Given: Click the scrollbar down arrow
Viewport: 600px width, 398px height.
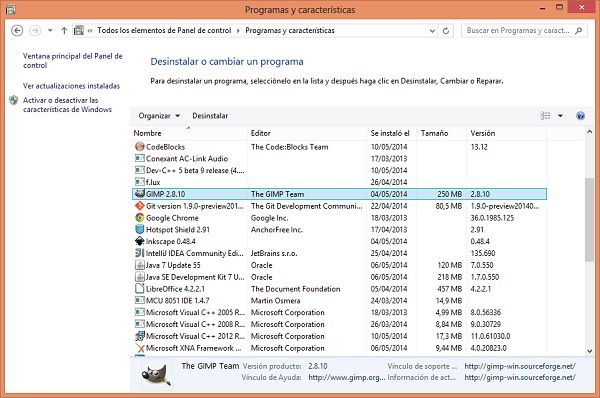Looking at the screenshot, I should tap(589, 351).
